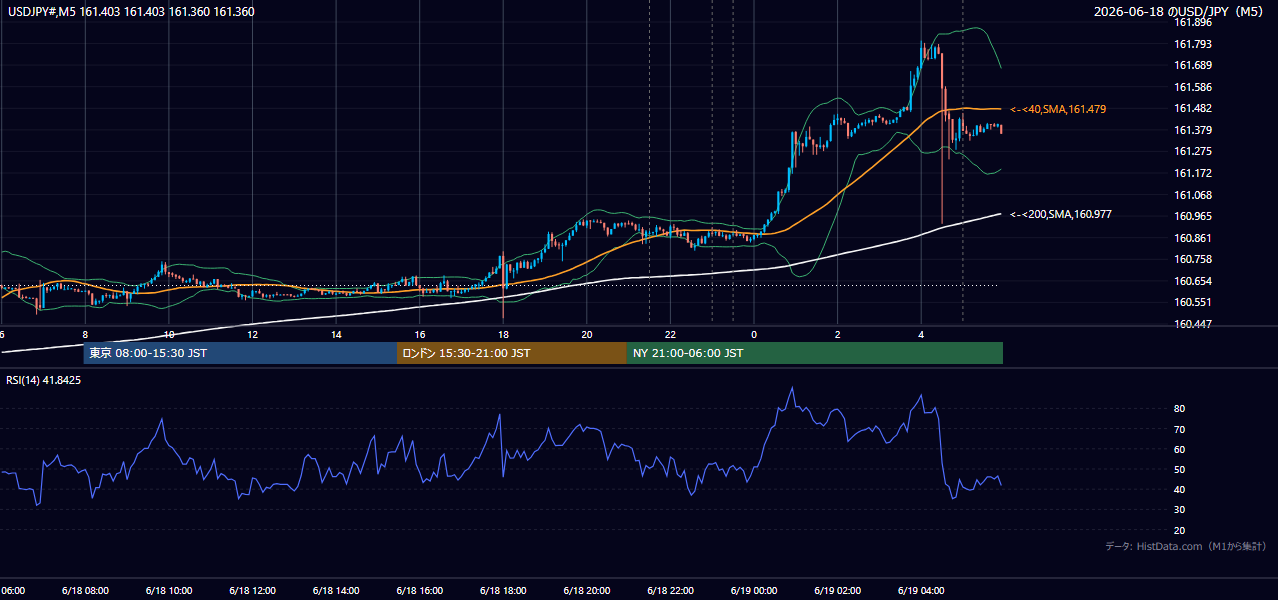Click price axis value 161.068
1278x600 pixels.
click(1192, 195)
